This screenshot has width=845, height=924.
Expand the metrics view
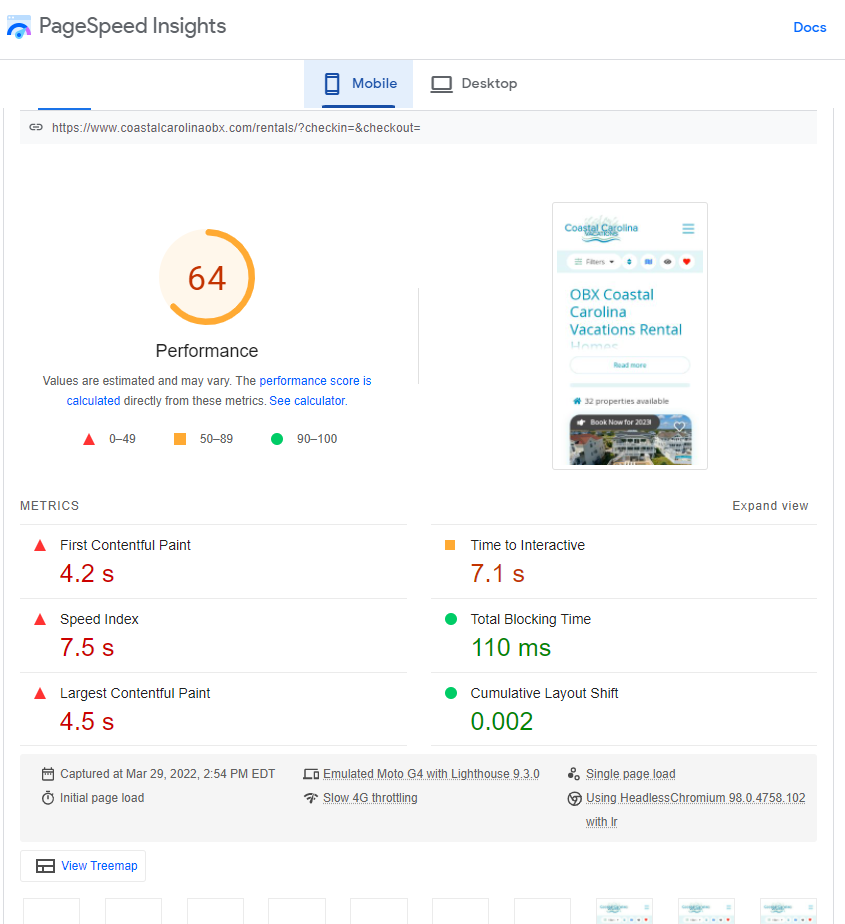click(770, 506)
